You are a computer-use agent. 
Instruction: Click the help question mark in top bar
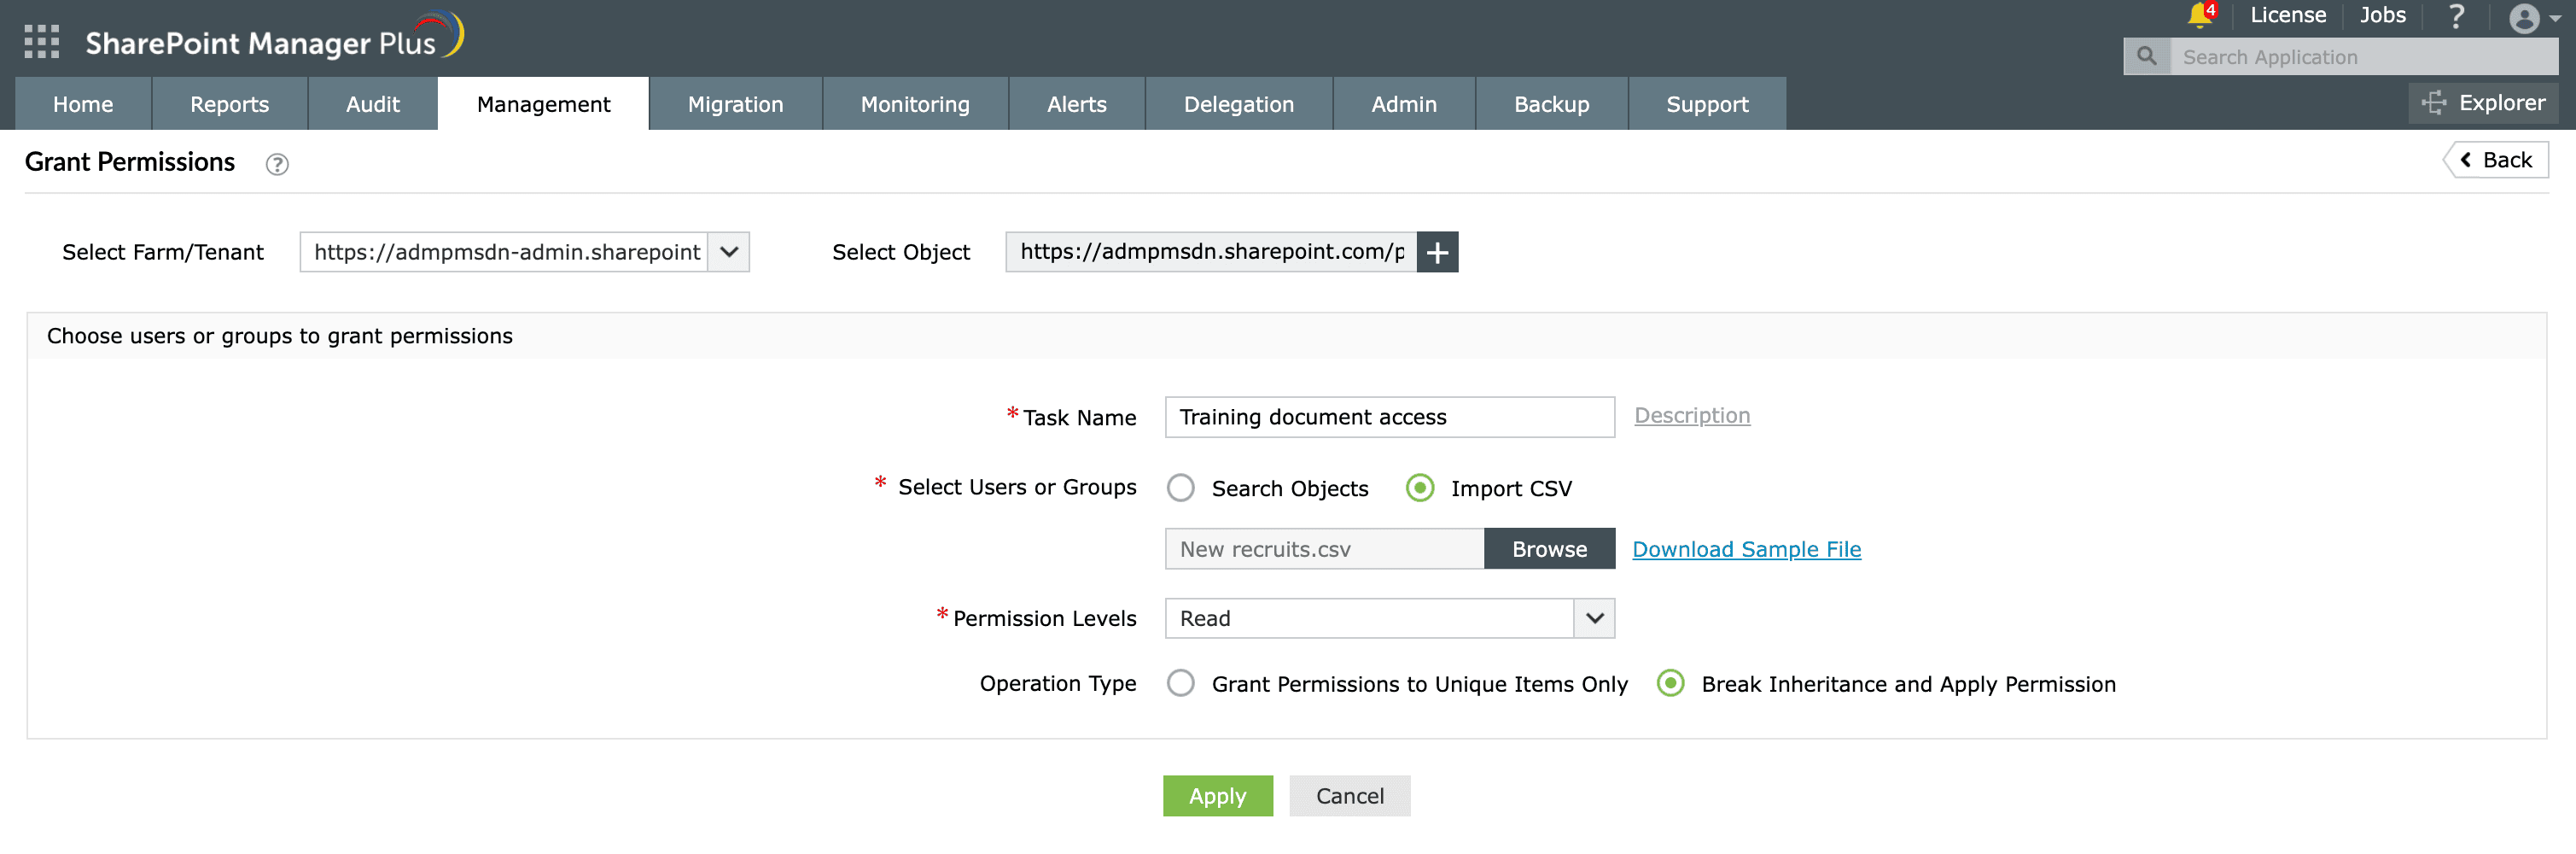[2457, 16]
